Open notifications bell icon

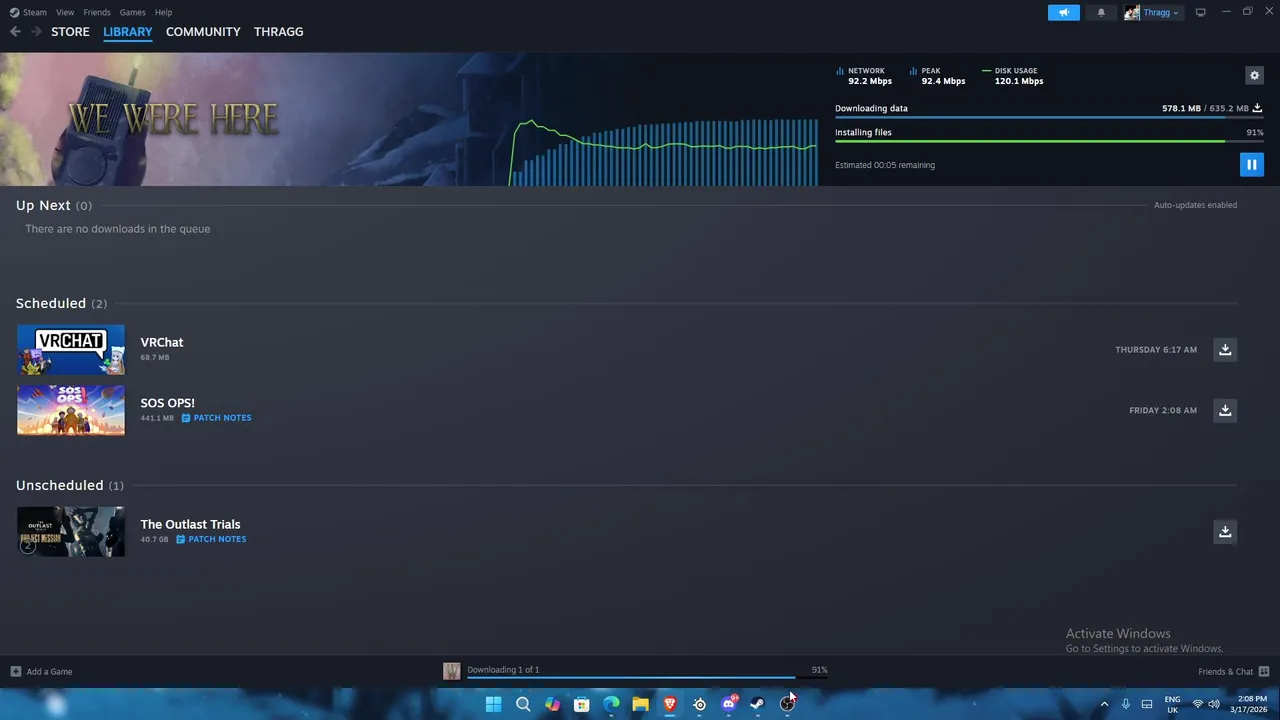click(1101, 12)
